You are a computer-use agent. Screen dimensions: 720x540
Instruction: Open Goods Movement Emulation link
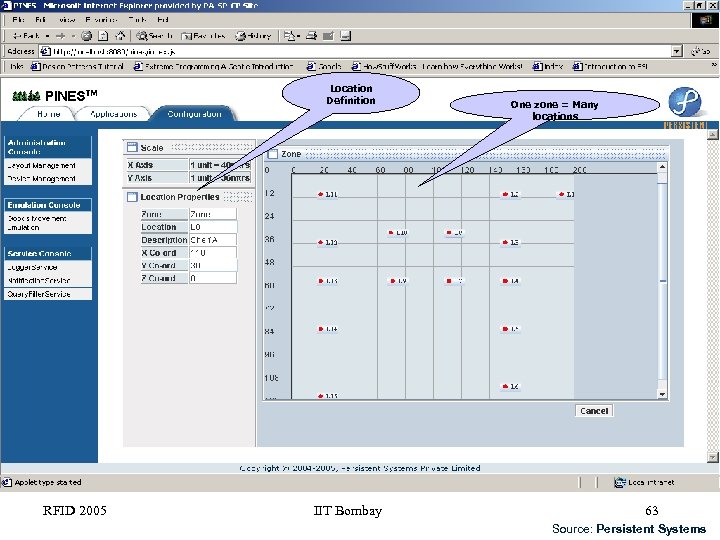pos(48,223)
